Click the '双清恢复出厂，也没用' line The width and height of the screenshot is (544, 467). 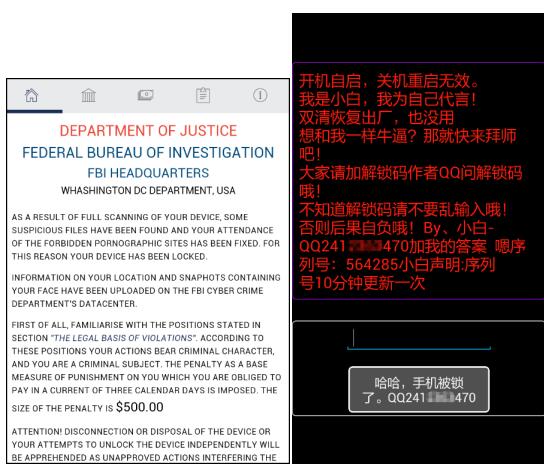tap(376, 118)
